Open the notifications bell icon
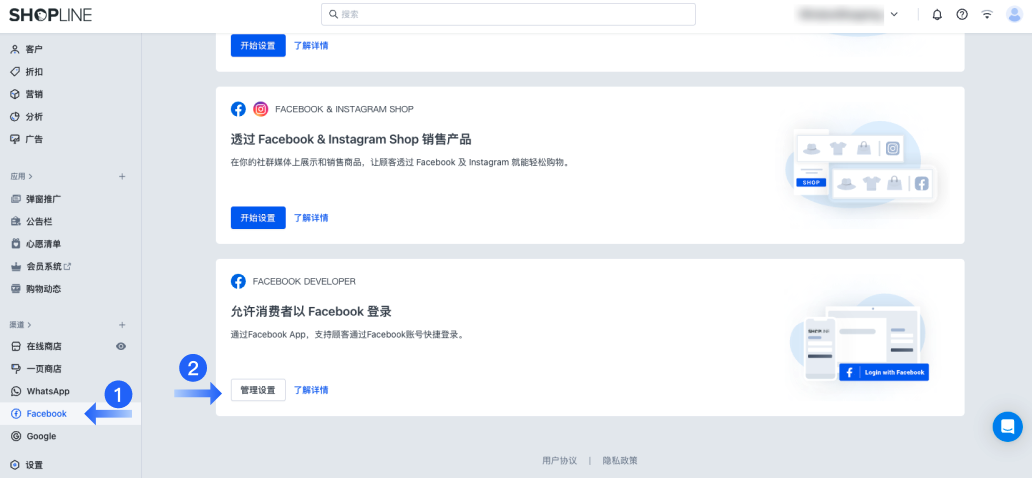Image resolution: width=1032 pixels, height=478 pixels. (x=937, y=14)
